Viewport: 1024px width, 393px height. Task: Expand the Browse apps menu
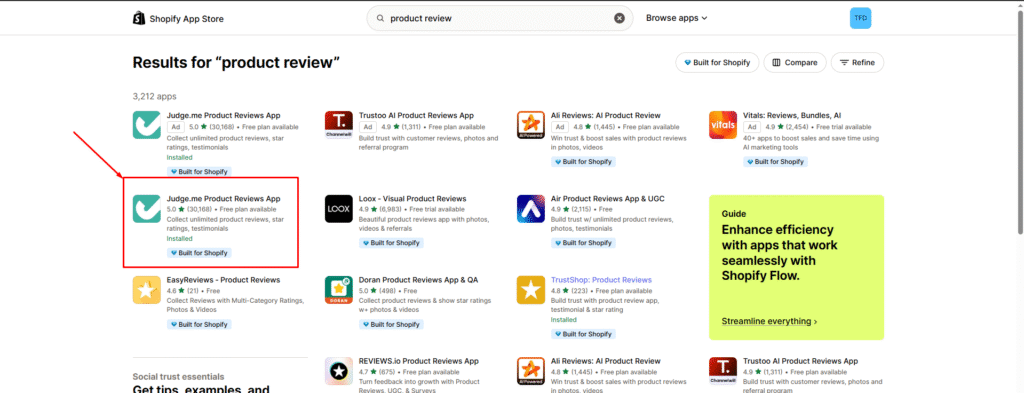point(677,18)
